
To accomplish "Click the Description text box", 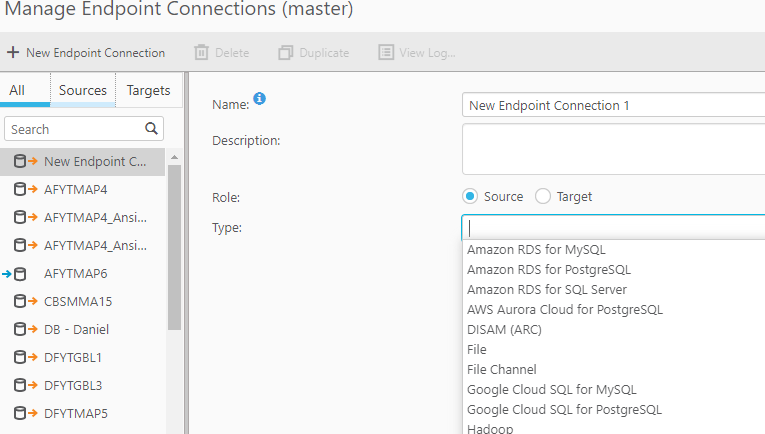I will (614, 149).
